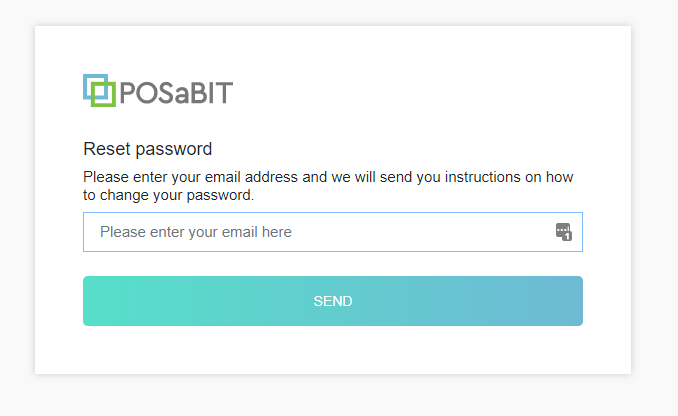Image resolution: width=678 pixels, height=416 pixels.
Task: Select the POSaBIT wordmark text
Action: click(x=176, y=93)
